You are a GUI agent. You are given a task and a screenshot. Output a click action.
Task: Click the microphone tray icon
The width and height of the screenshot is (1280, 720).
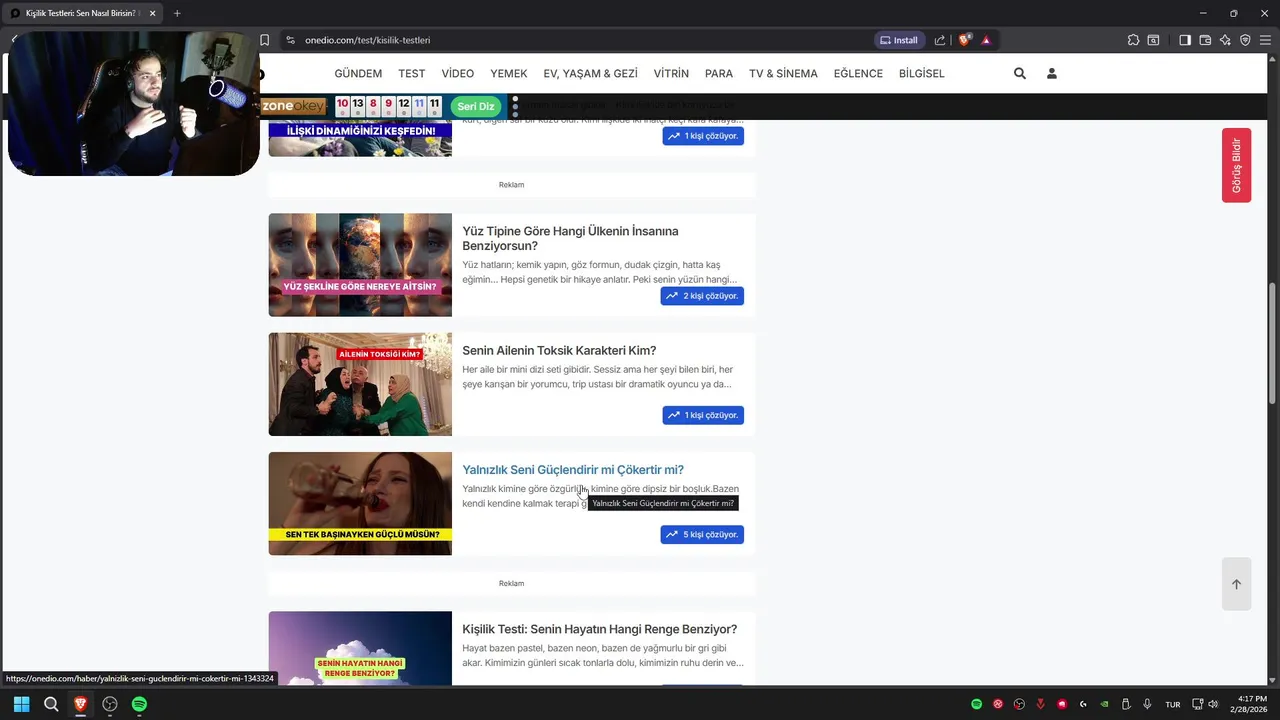pos(1147,704)
